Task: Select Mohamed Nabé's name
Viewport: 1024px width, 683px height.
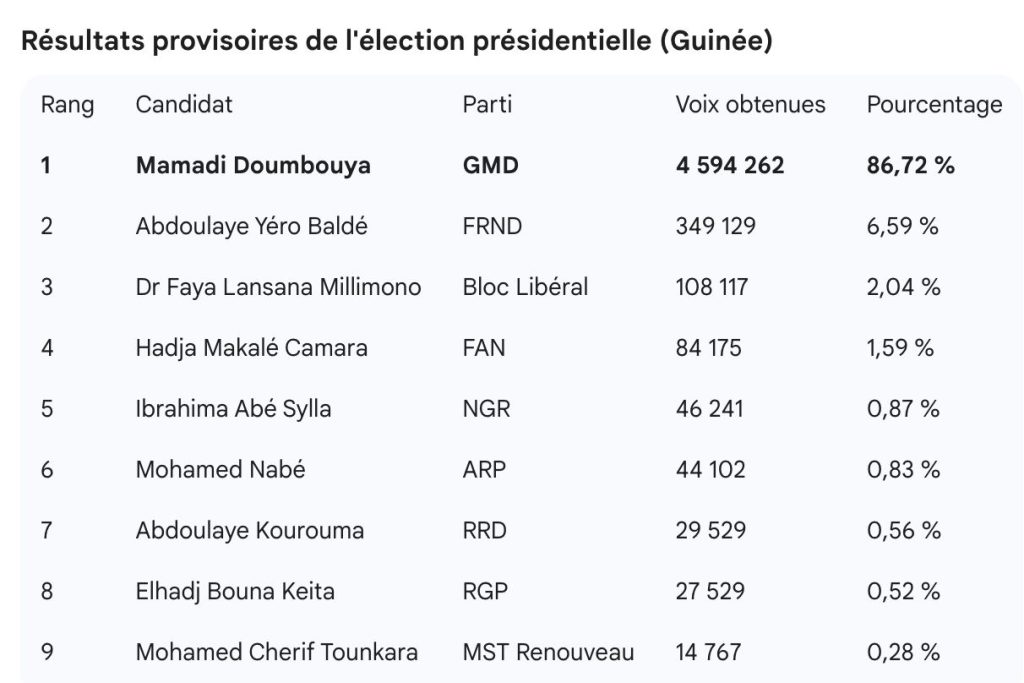Action: click(x=221, y=470)
